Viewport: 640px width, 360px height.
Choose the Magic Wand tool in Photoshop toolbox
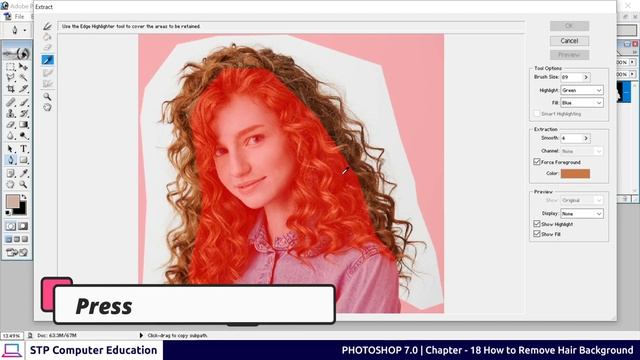[x=23, y=78]
